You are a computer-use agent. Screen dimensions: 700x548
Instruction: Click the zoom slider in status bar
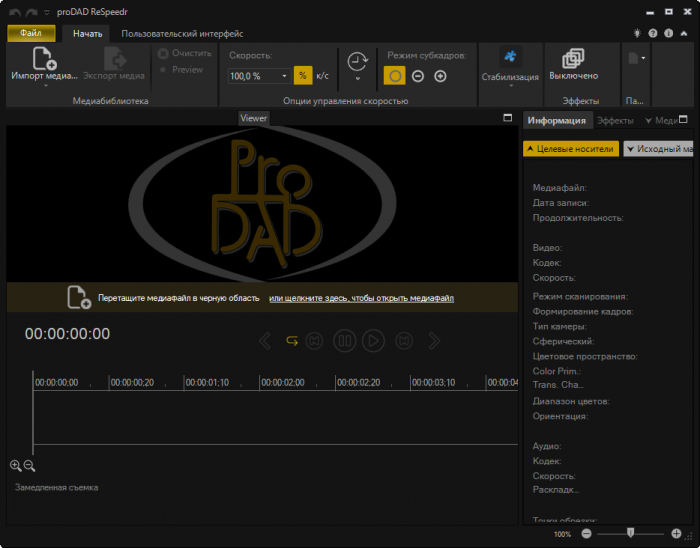tap(629, 534)
